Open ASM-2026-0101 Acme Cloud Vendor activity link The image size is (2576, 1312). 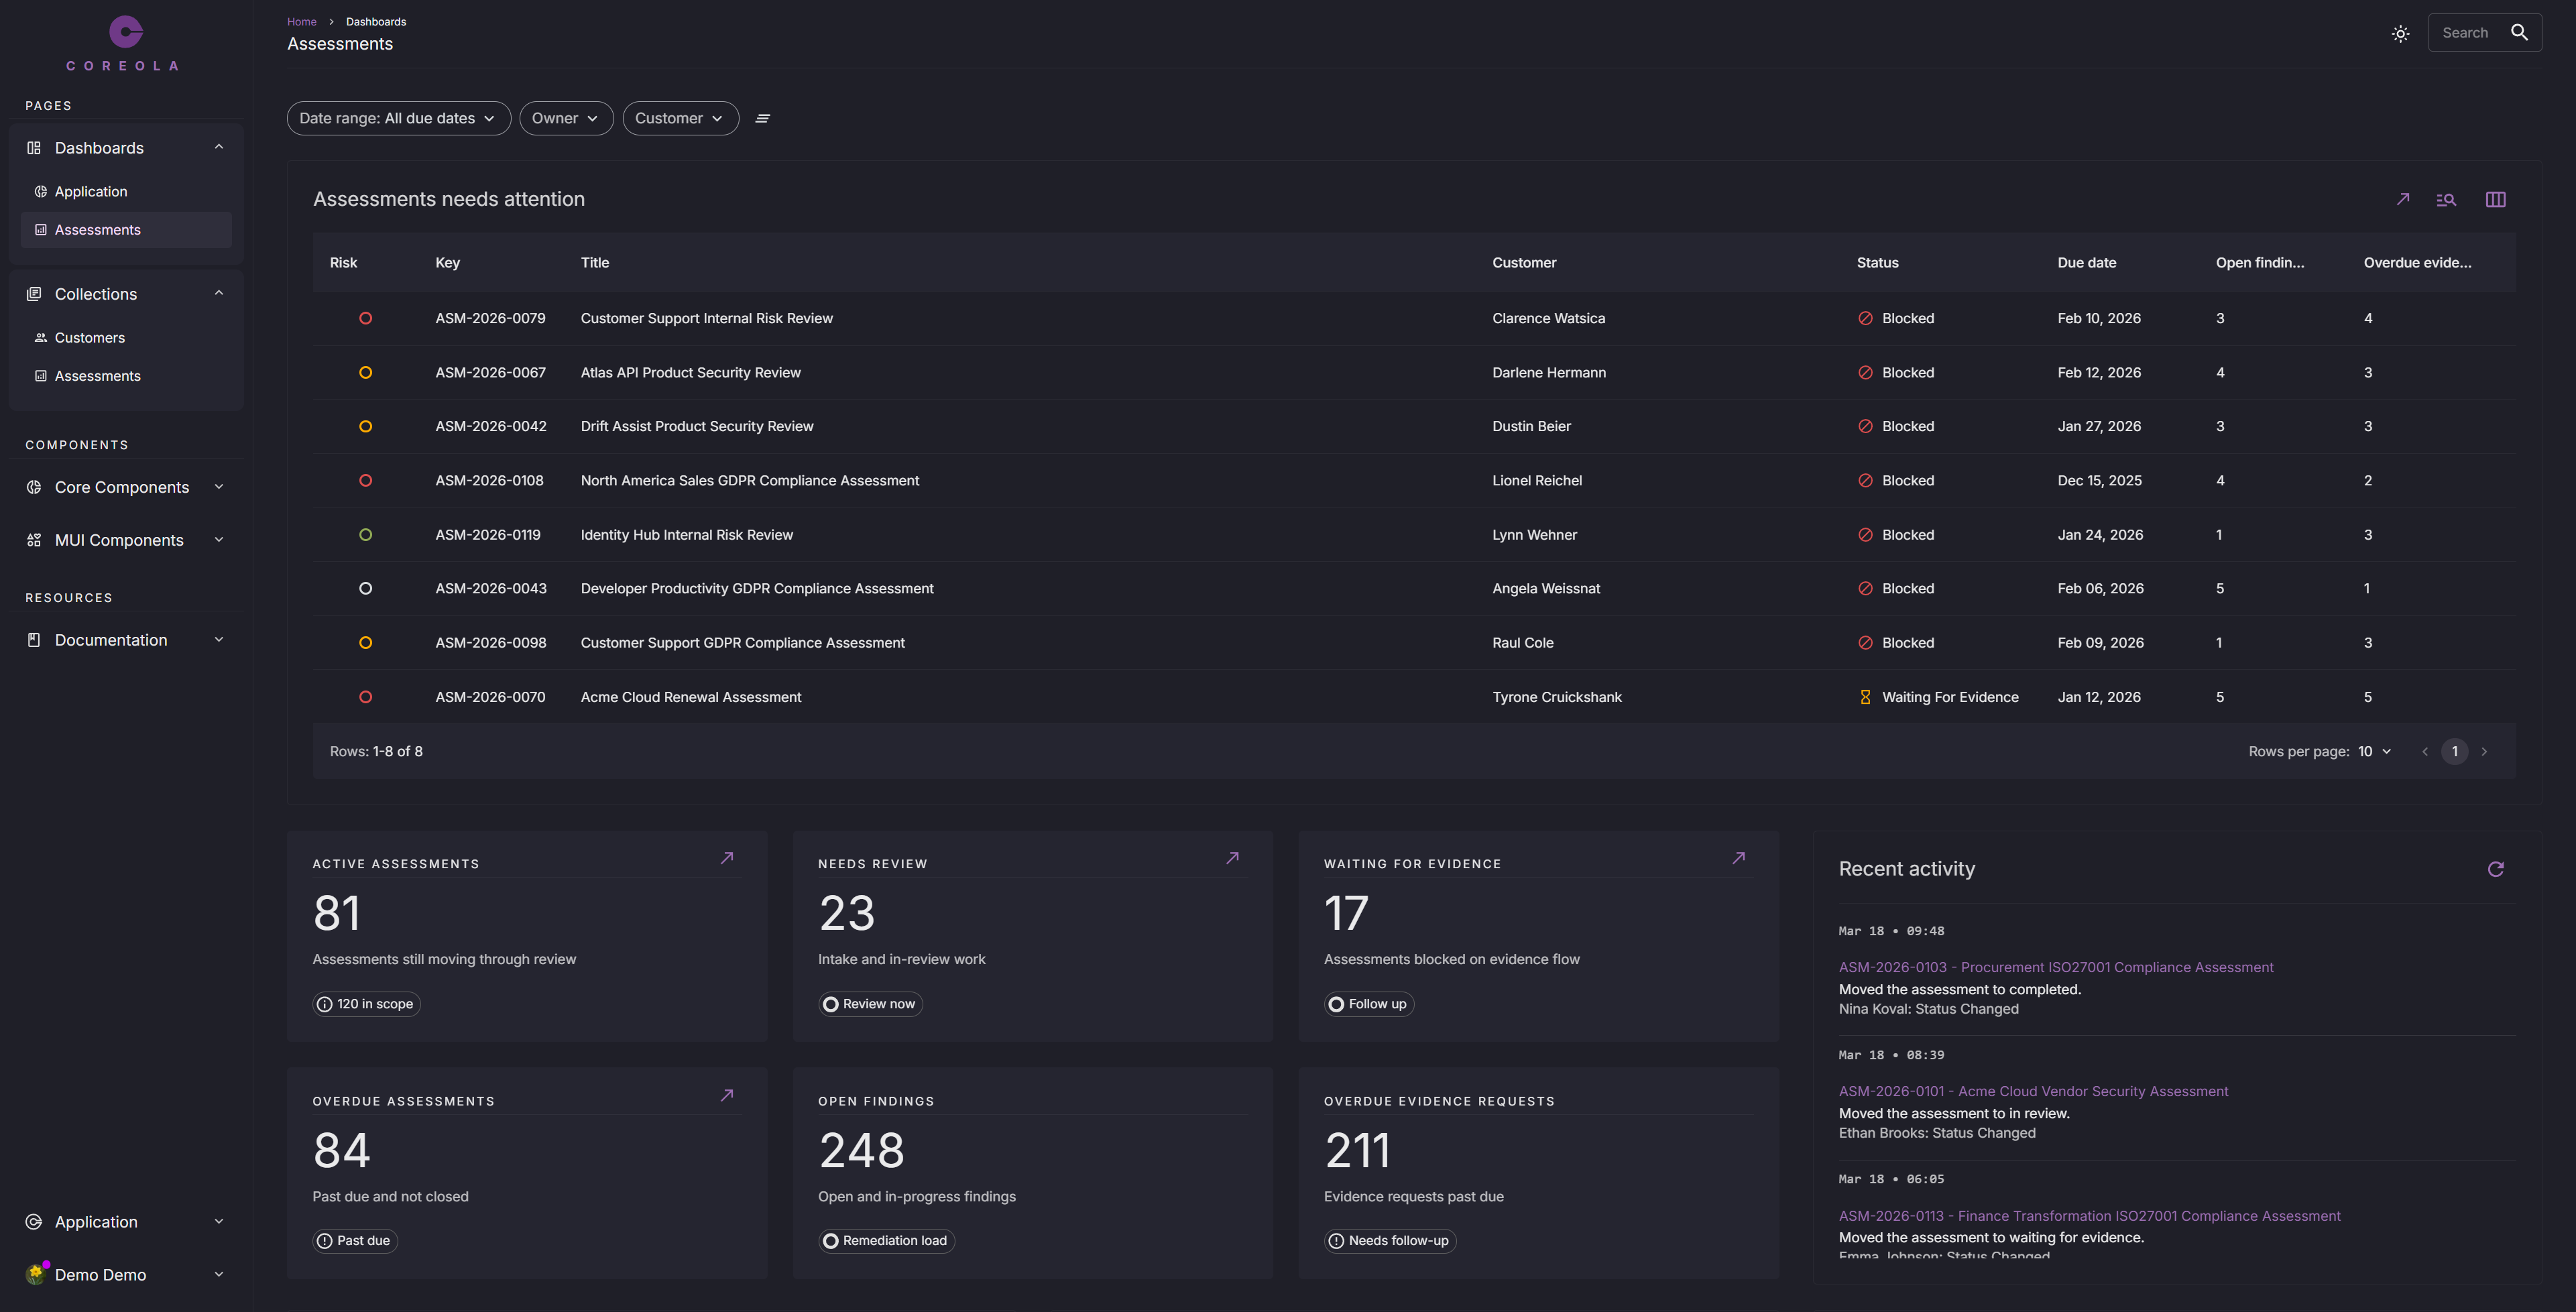tap(2033, 1091)
